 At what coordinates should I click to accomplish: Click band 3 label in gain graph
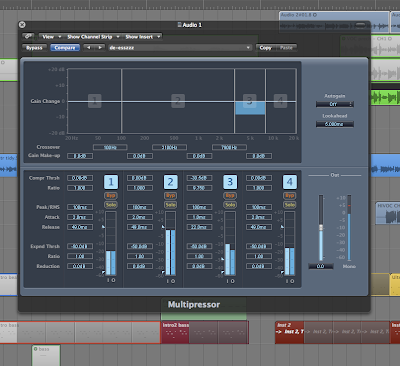tap(250, 101)
